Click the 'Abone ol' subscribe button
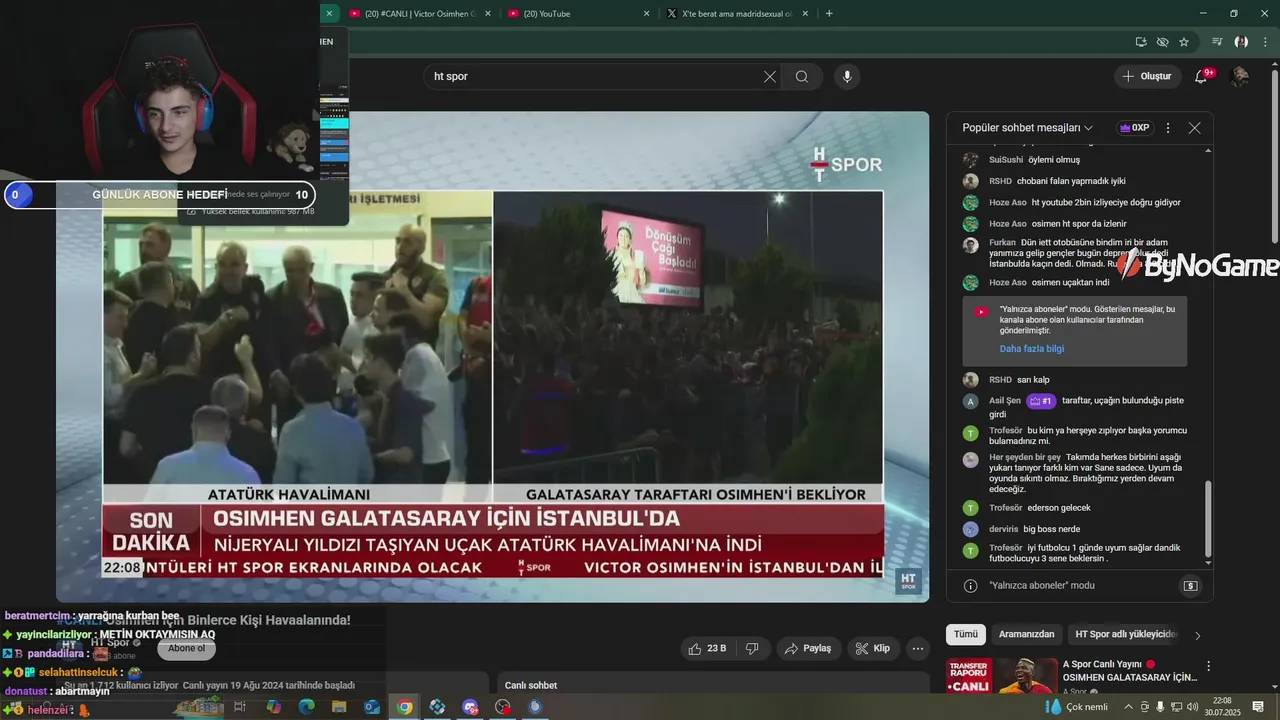The height and width of the screenshot is (720, 1280). [186, 648]
